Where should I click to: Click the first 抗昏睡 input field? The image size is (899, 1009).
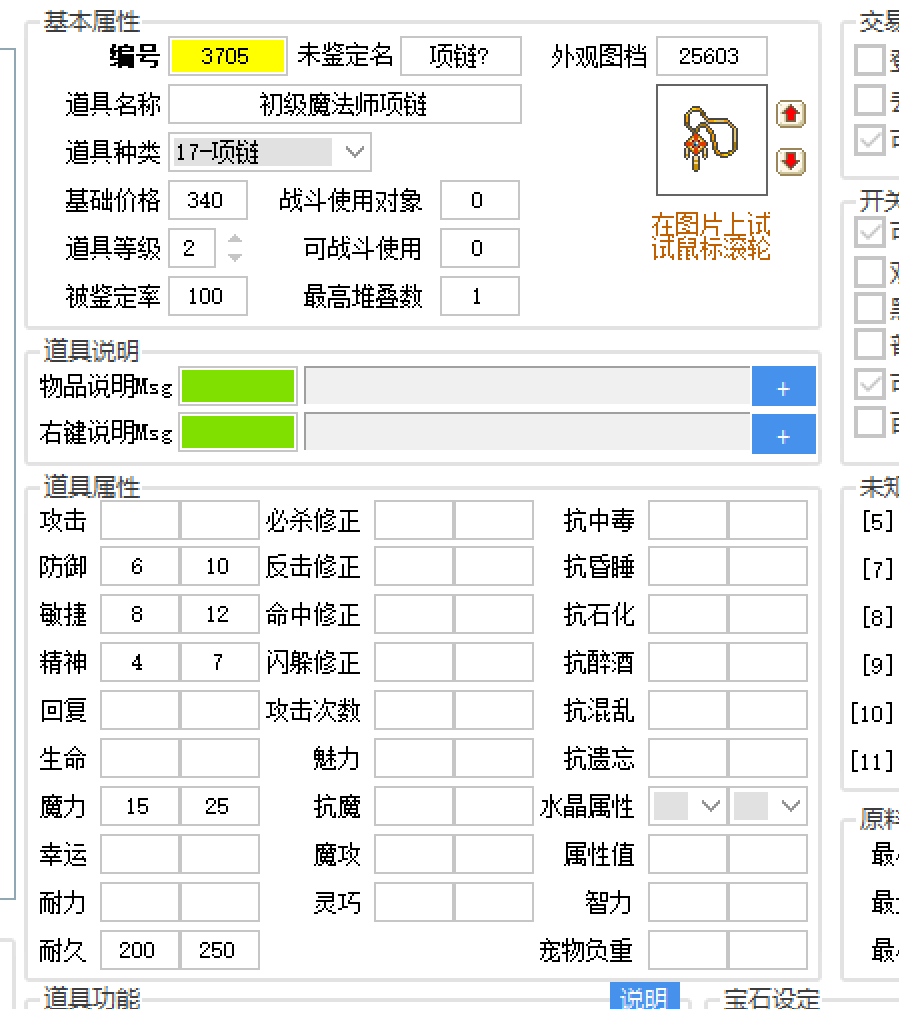(687, 566)
